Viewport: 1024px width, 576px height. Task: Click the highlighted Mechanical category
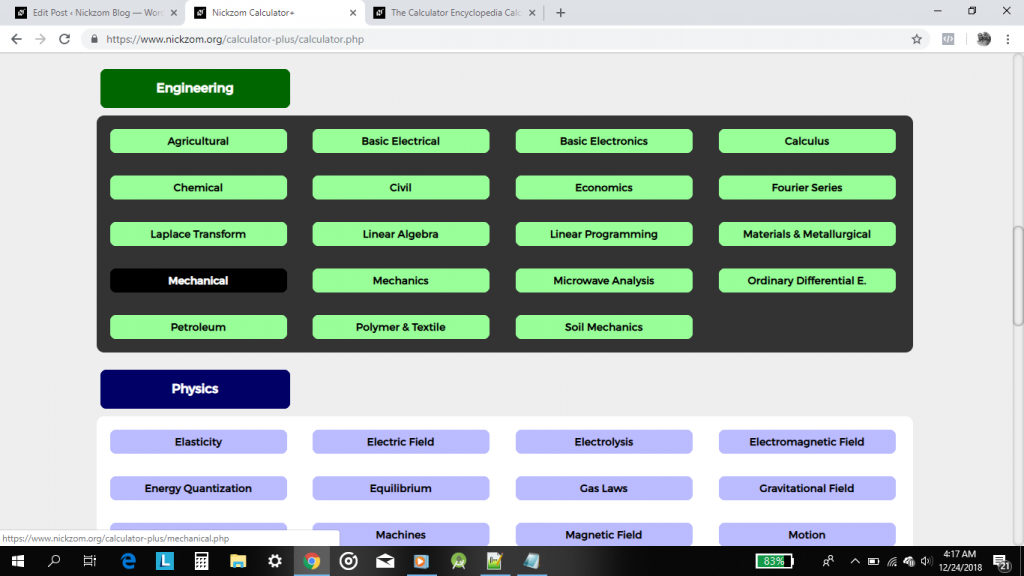(x=199, y=280)
